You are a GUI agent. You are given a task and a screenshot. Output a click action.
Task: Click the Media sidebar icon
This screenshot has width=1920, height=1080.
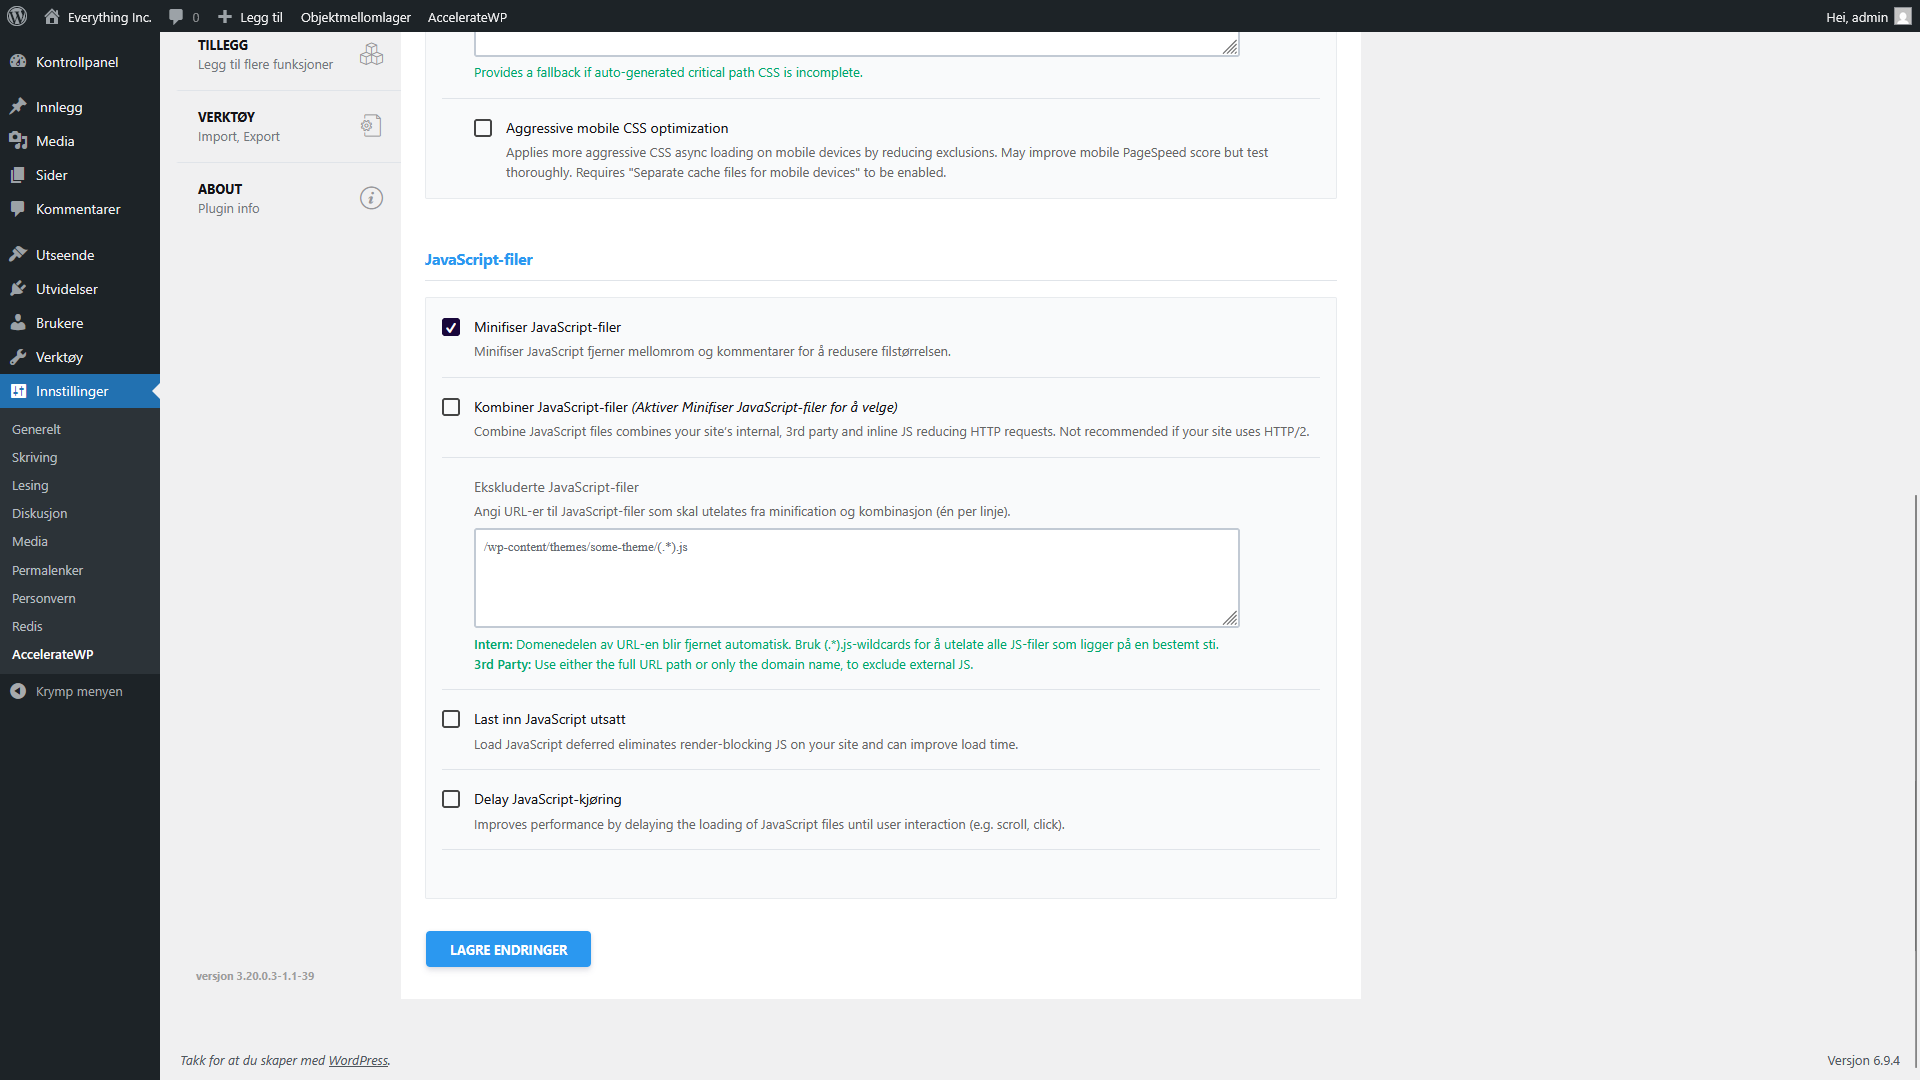18,140
